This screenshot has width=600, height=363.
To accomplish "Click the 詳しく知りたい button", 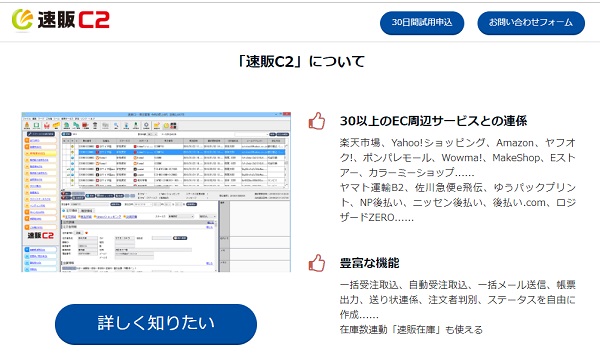I will point(156,324).
